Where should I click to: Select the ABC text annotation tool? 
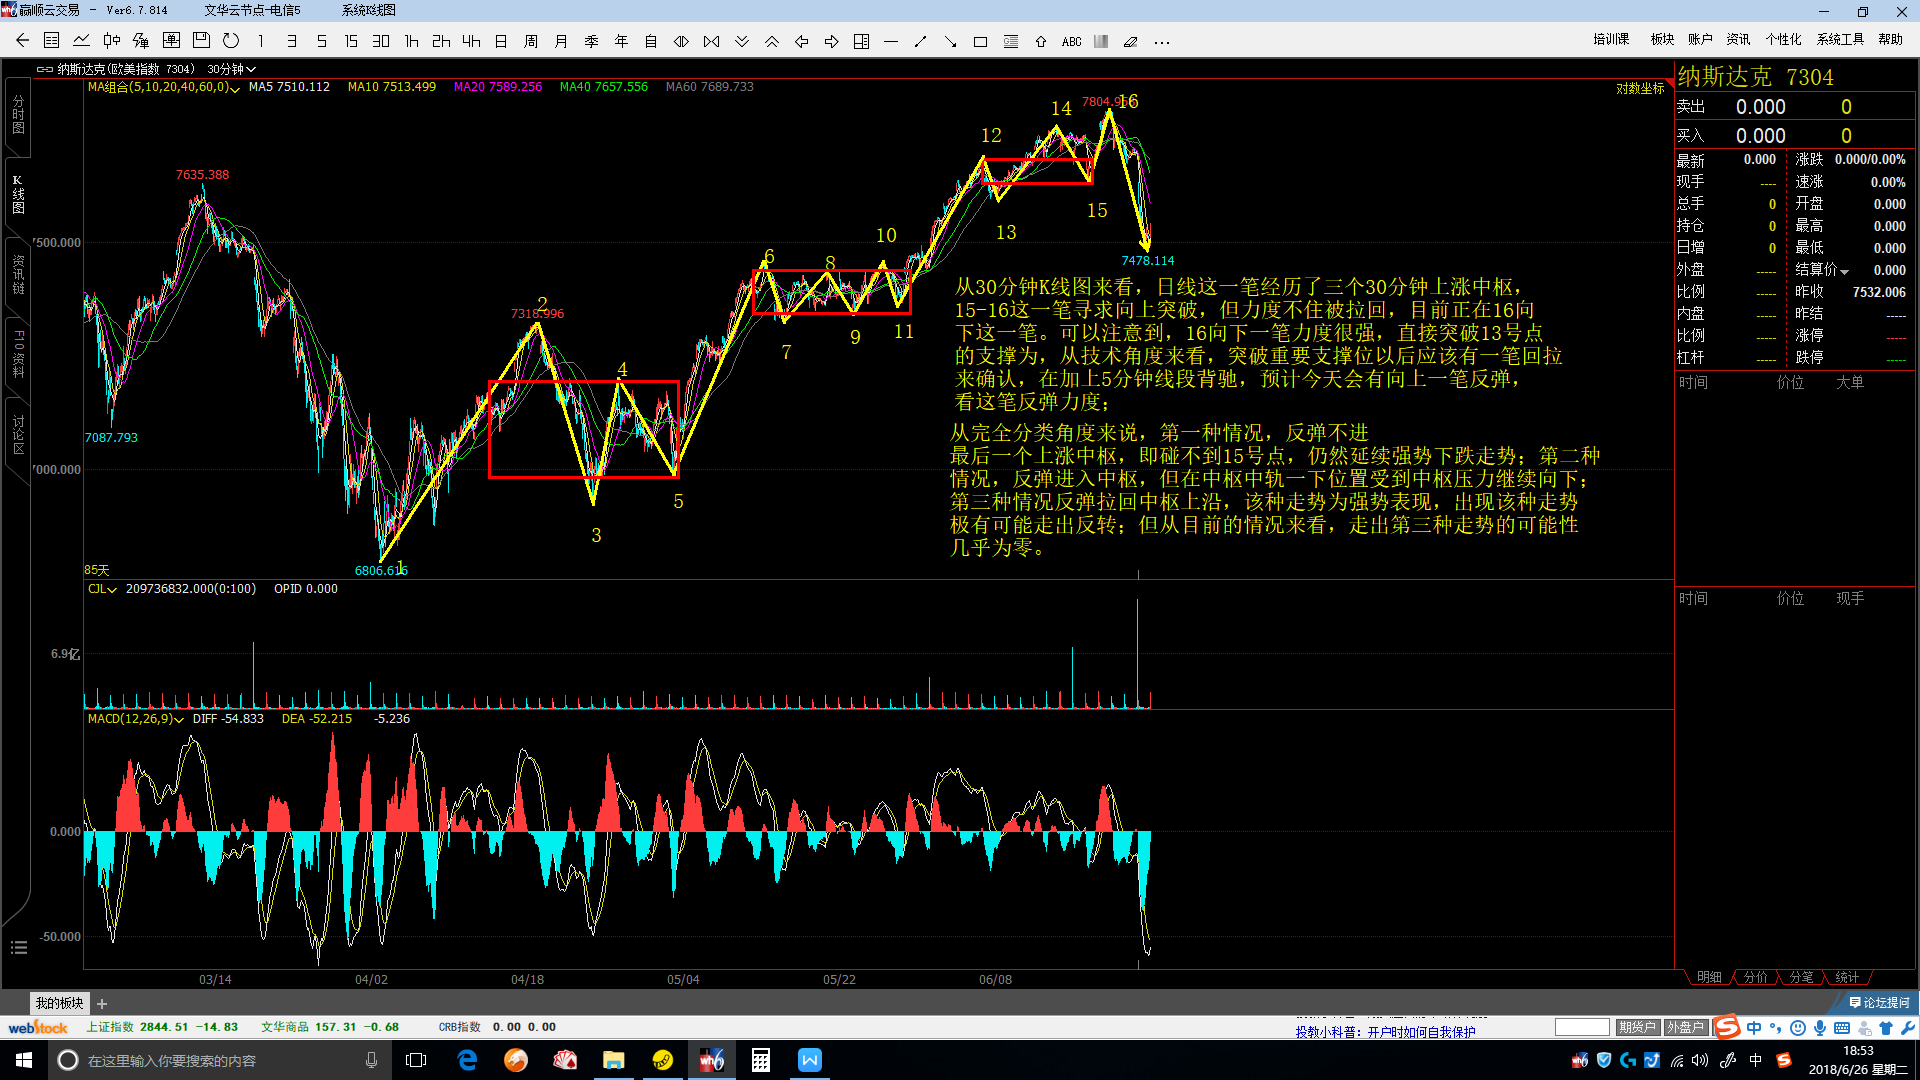pos(1071,42)
